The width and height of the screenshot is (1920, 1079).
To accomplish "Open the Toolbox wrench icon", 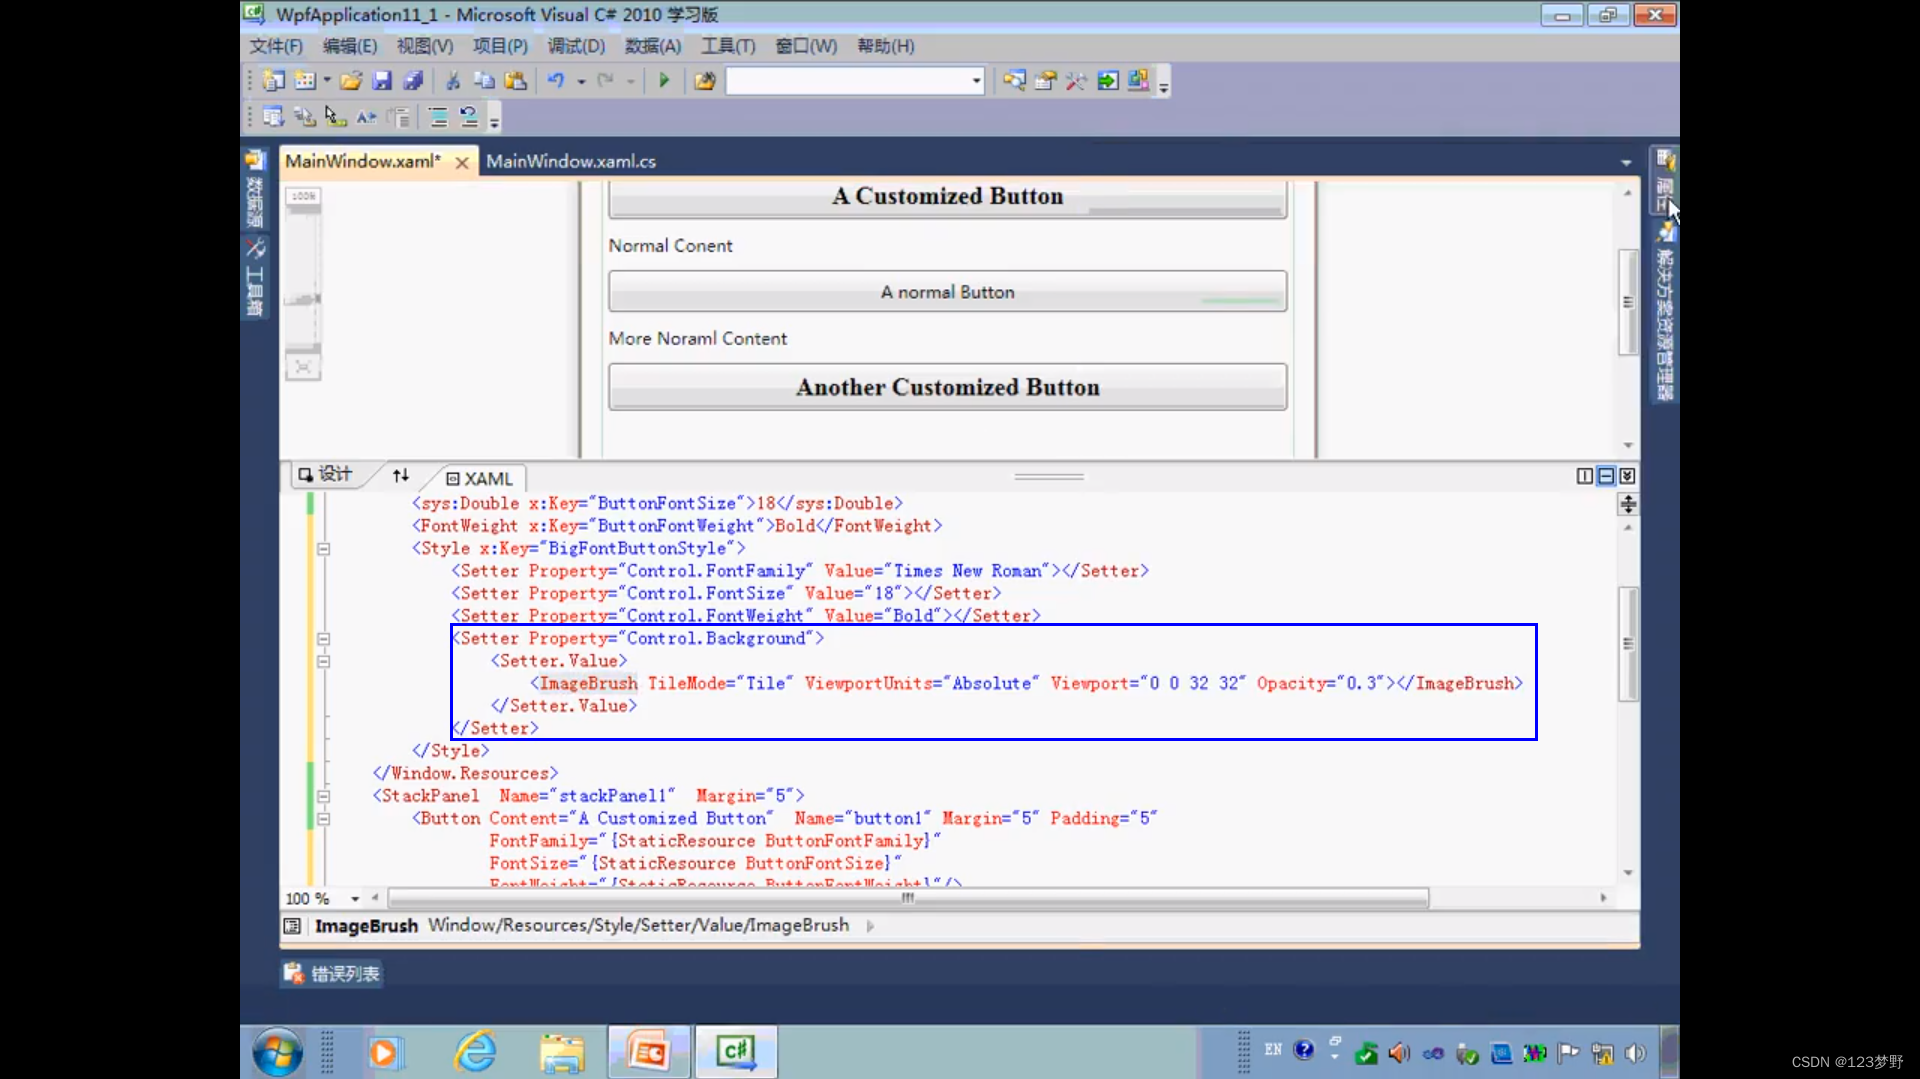I will click(1077, 81).
